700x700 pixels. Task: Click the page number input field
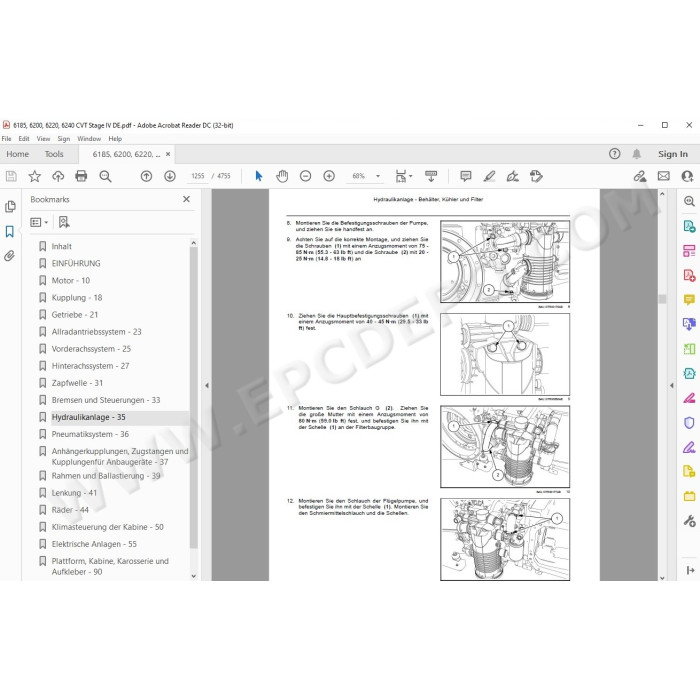tap(197, 176)
